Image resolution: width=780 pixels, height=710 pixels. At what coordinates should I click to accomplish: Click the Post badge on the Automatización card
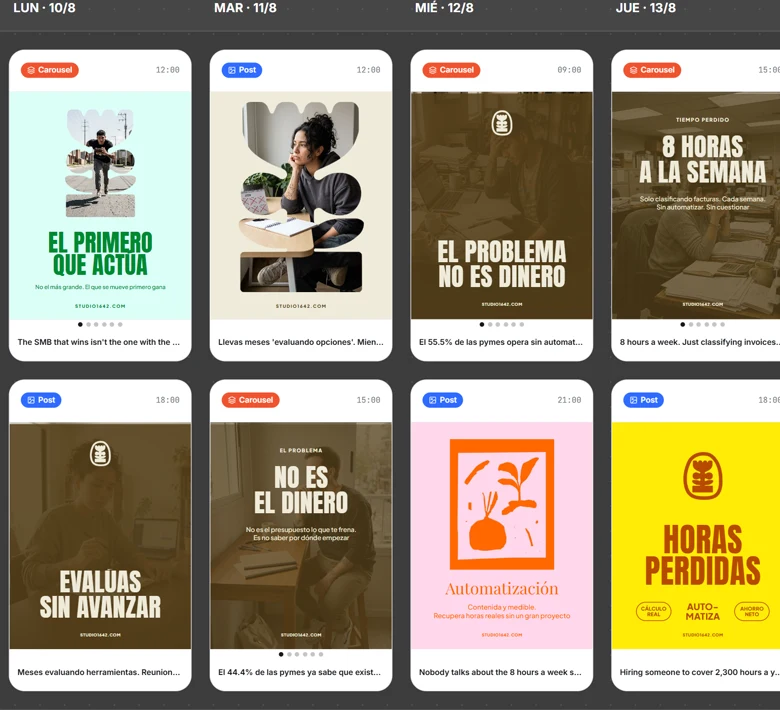coord(443,400)
